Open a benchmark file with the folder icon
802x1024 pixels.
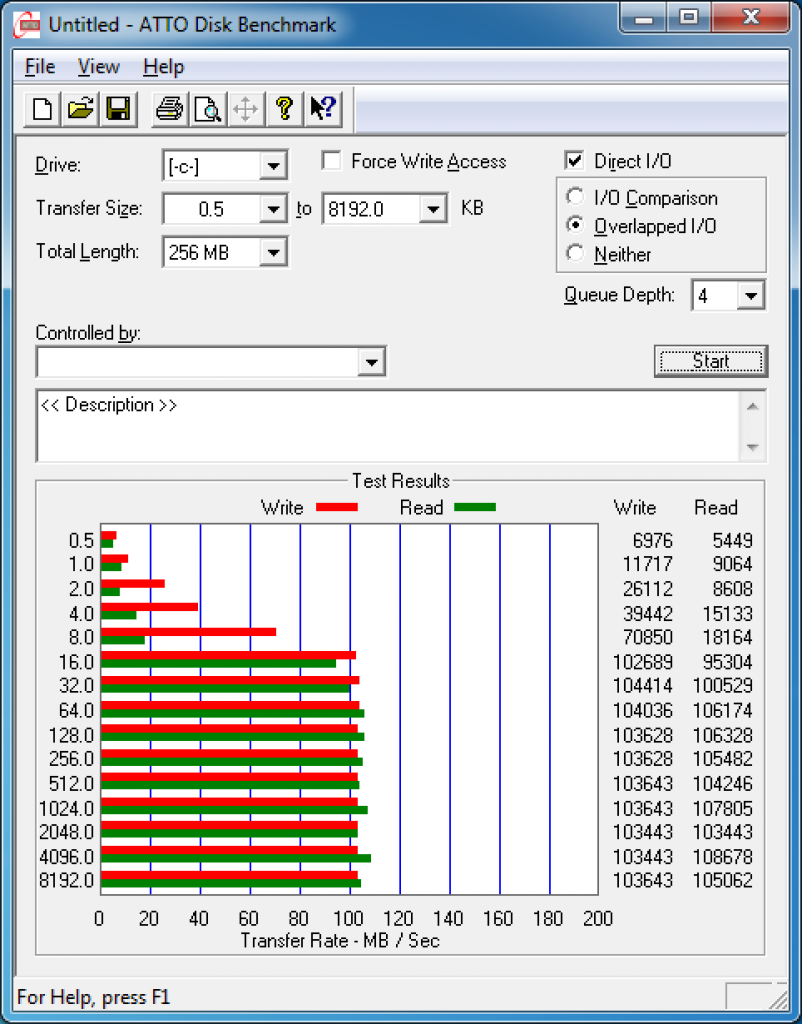[x=80, y=108]
